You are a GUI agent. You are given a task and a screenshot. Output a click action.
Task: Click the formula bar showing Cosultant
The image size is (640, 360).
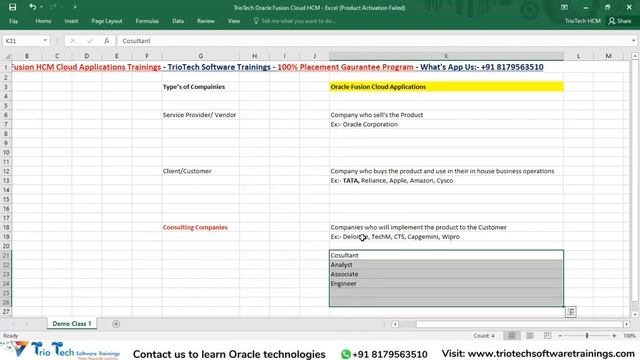[x=373, y=41]
